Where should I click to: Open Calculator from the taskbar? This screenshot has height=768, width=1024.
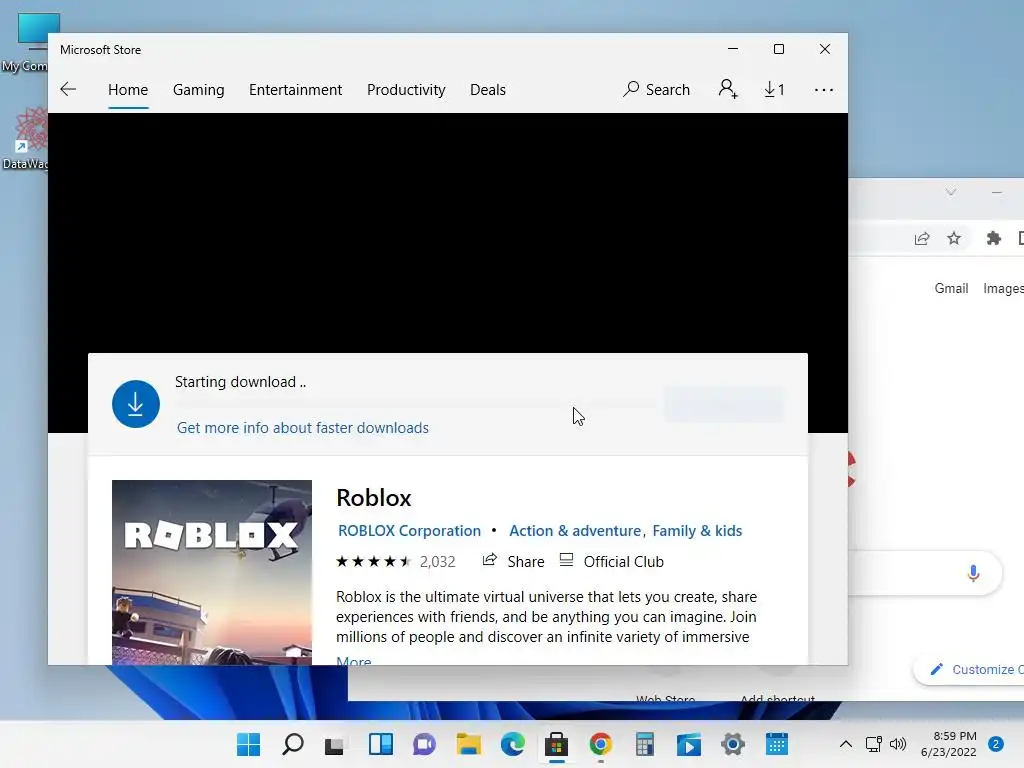[645, 744]
